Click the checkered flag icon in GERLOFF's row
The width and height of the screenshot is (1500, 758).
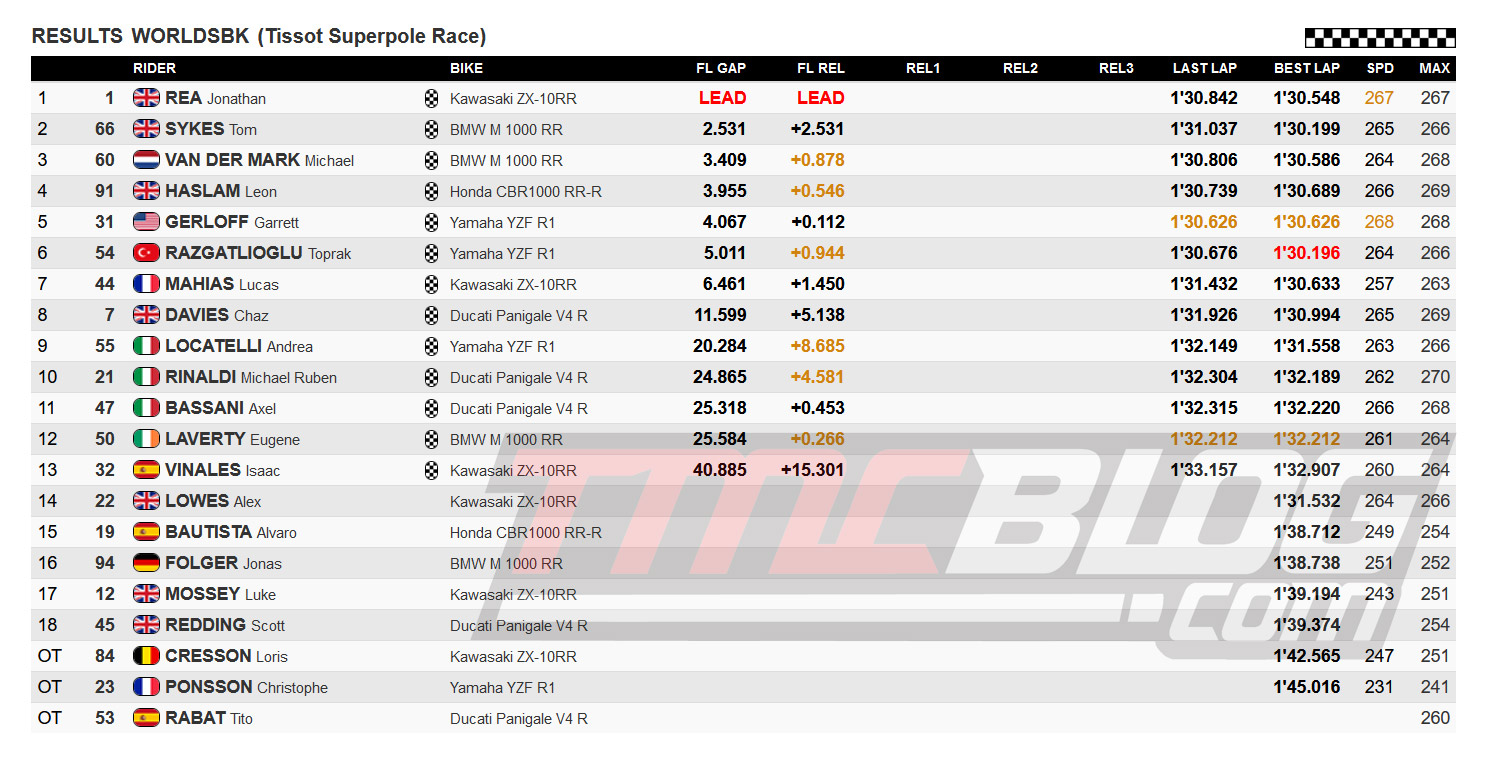pos(431,222)
